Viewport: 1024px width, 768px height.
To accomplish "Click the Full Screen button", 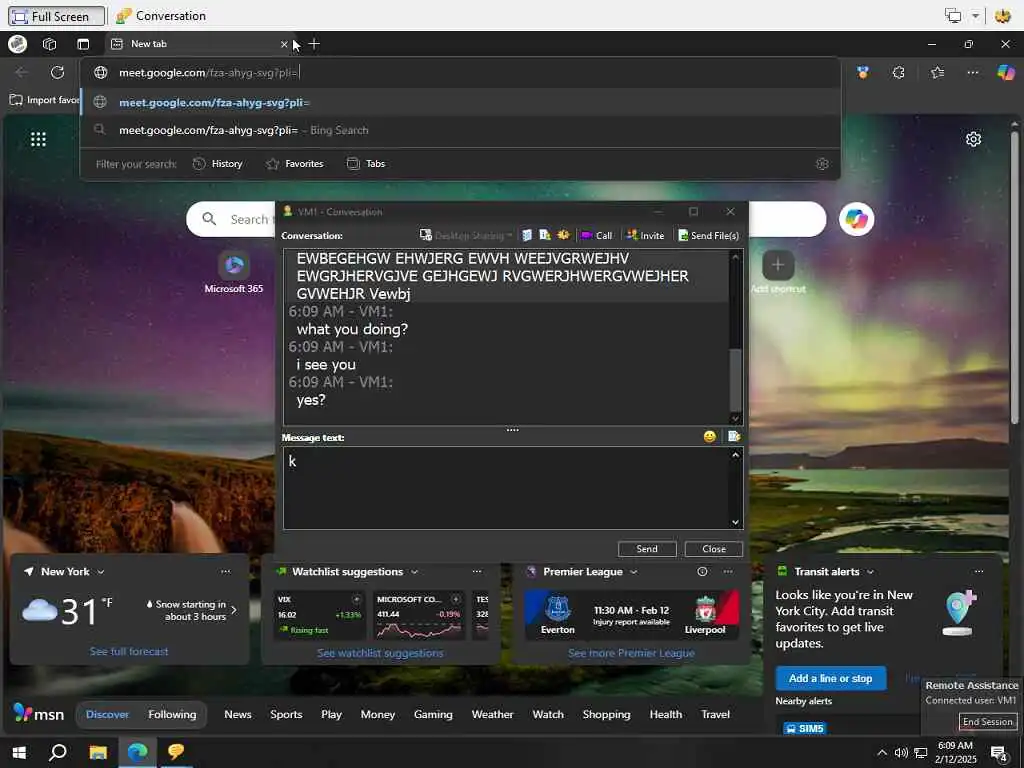I will coord(57,16).
